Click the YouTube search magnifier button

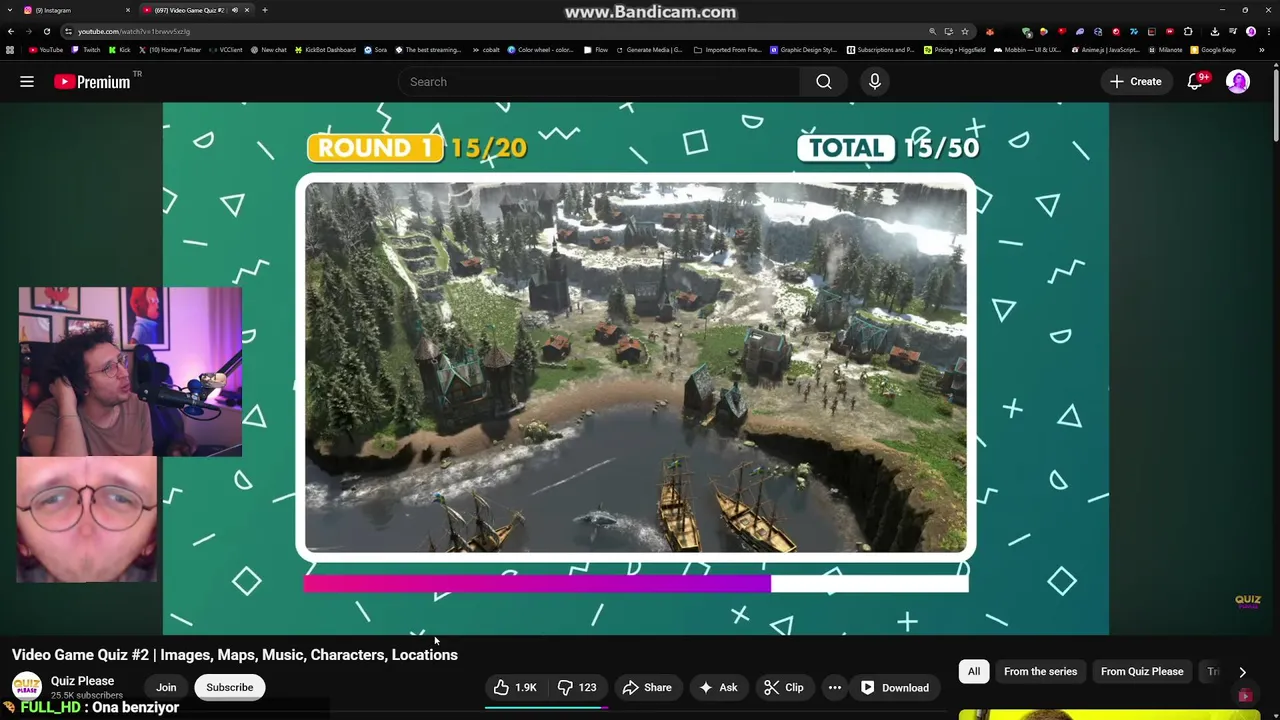(x=824, y=82)
